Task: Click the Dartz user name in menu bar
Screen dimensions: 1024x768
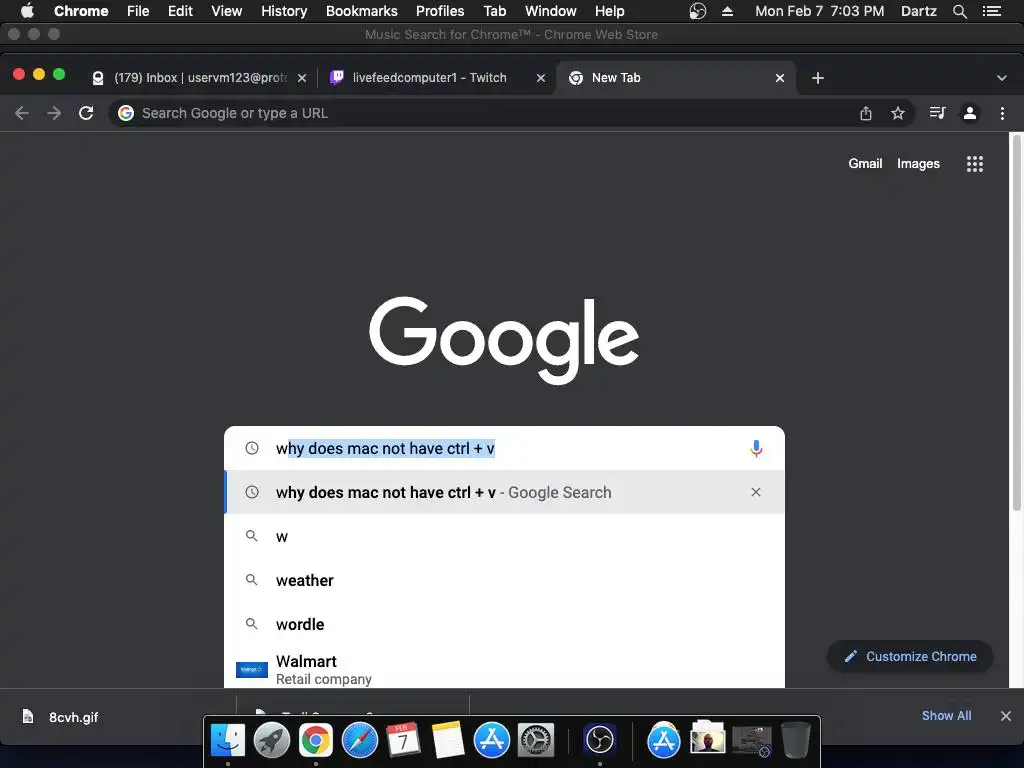Action: click(919, 11)
